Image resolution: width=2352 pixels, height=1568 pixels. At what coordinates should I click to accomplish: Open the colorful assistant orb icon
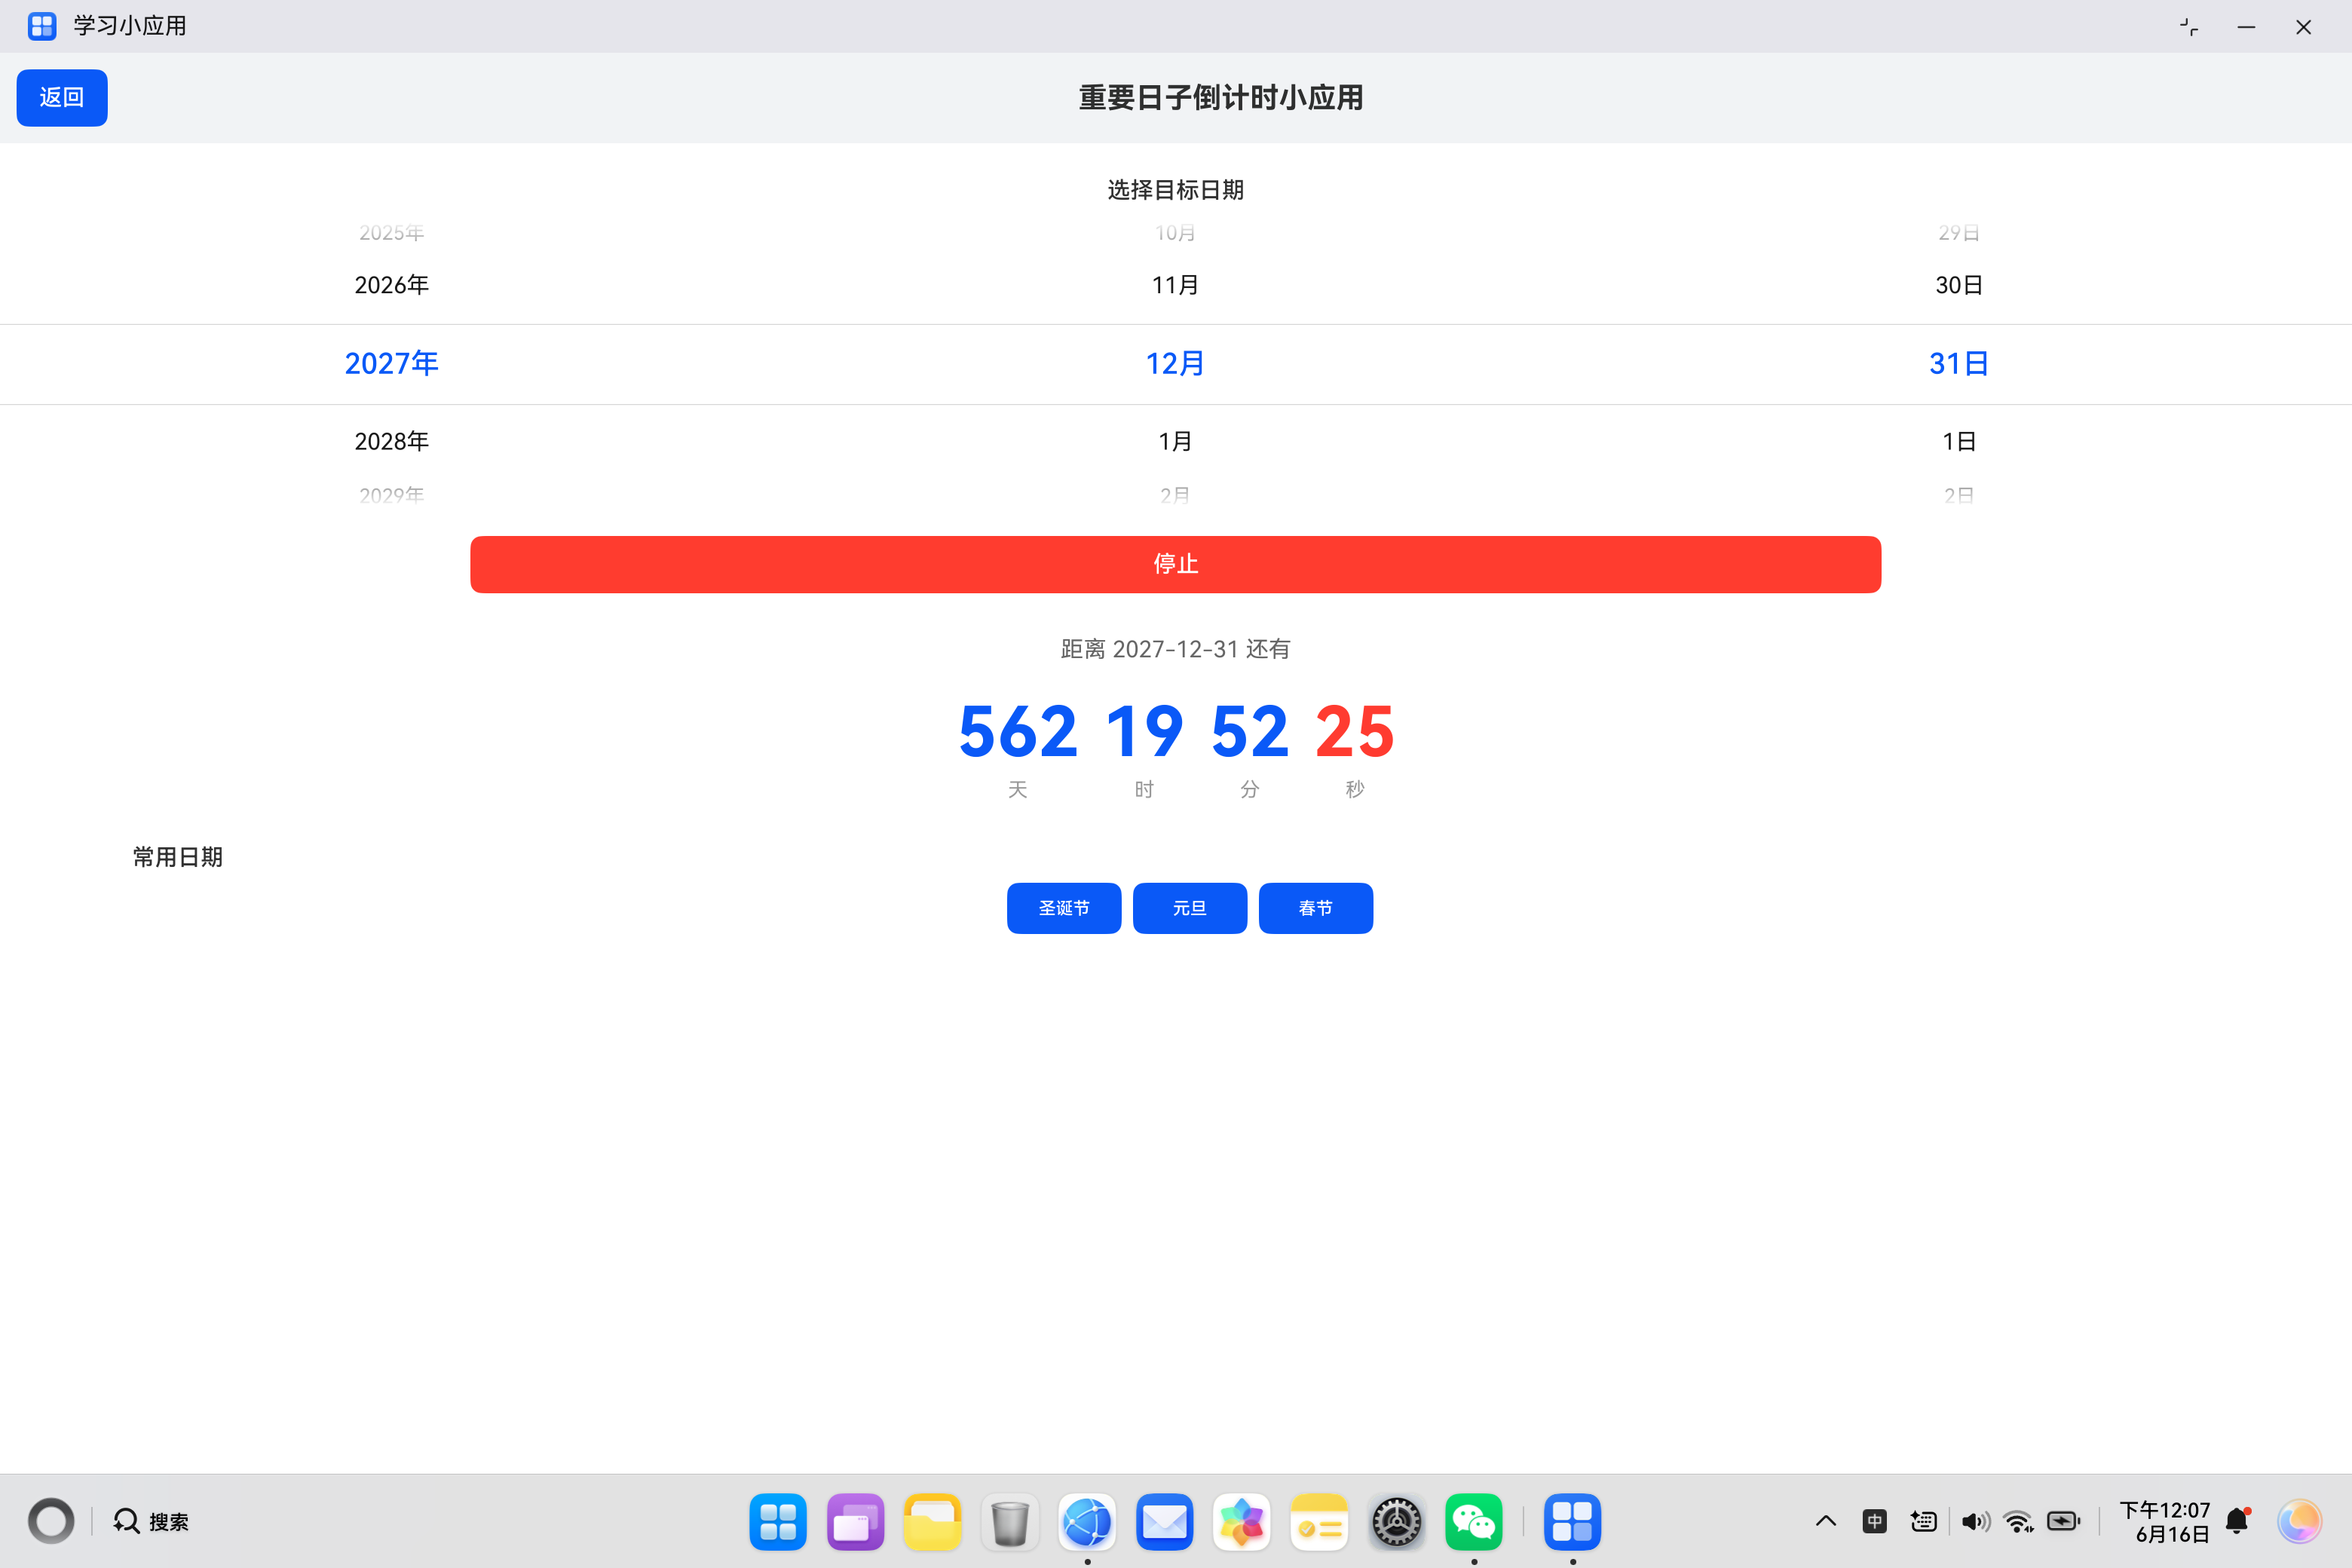2300,1521
